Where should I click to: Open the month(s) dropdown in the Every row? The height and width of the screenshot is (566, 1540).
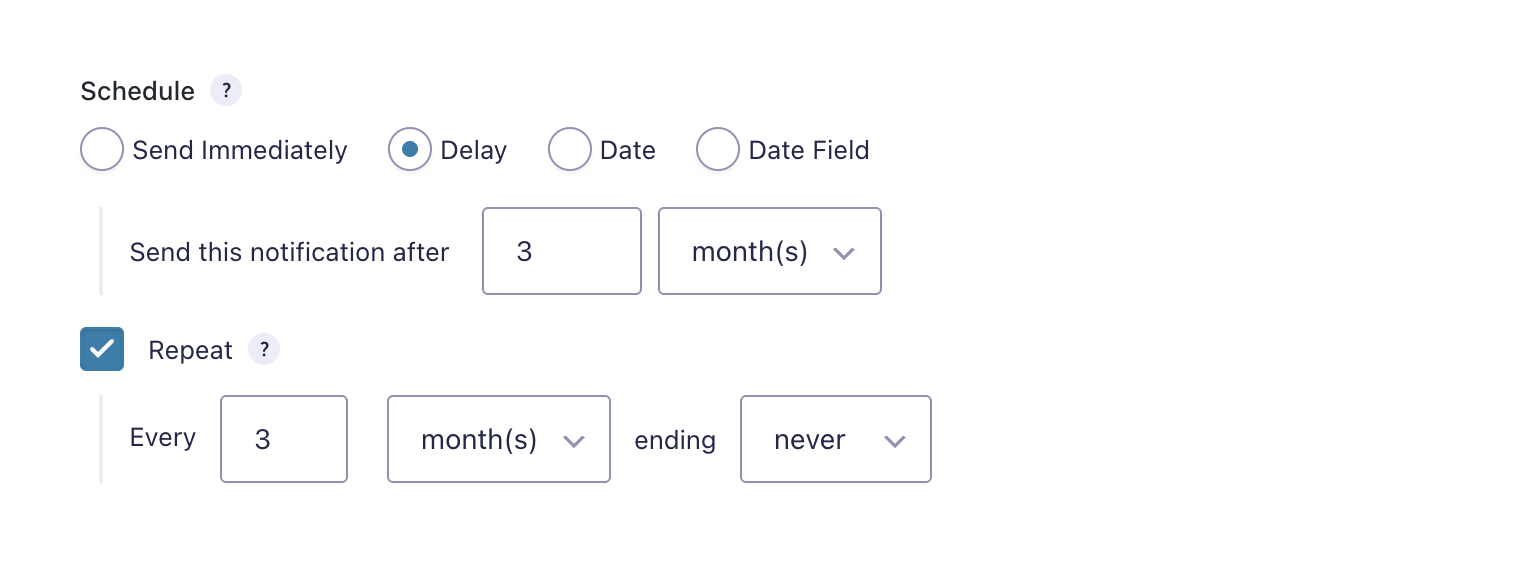pyautogui.click(x=498, y=440)
